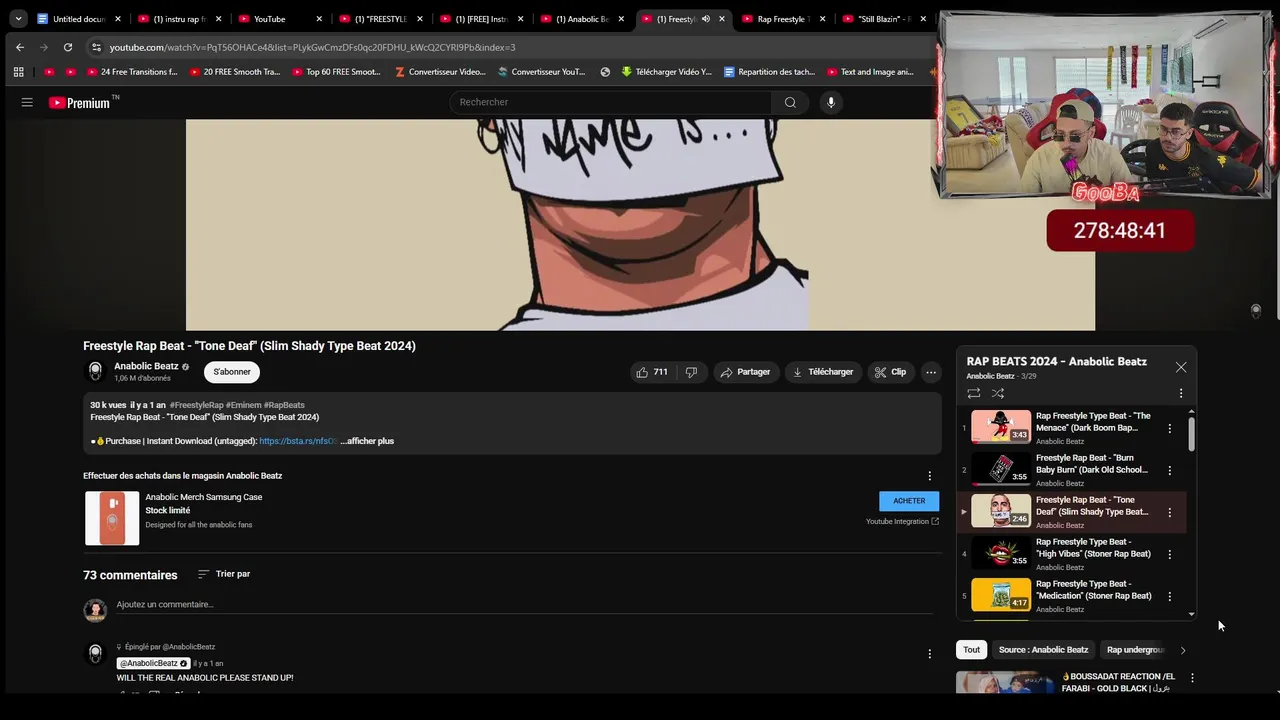The height and width of the screenshot is (720, 1280).
Task: Open Télécharger Vidéo Y... bookmark
Action: (x=666, y=72)
